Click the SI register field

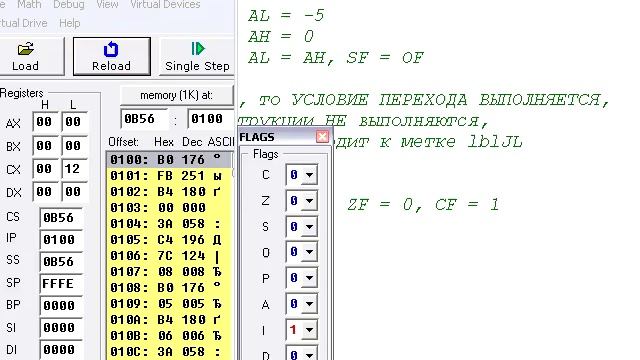pyautogui.click(x=61, y=328)
